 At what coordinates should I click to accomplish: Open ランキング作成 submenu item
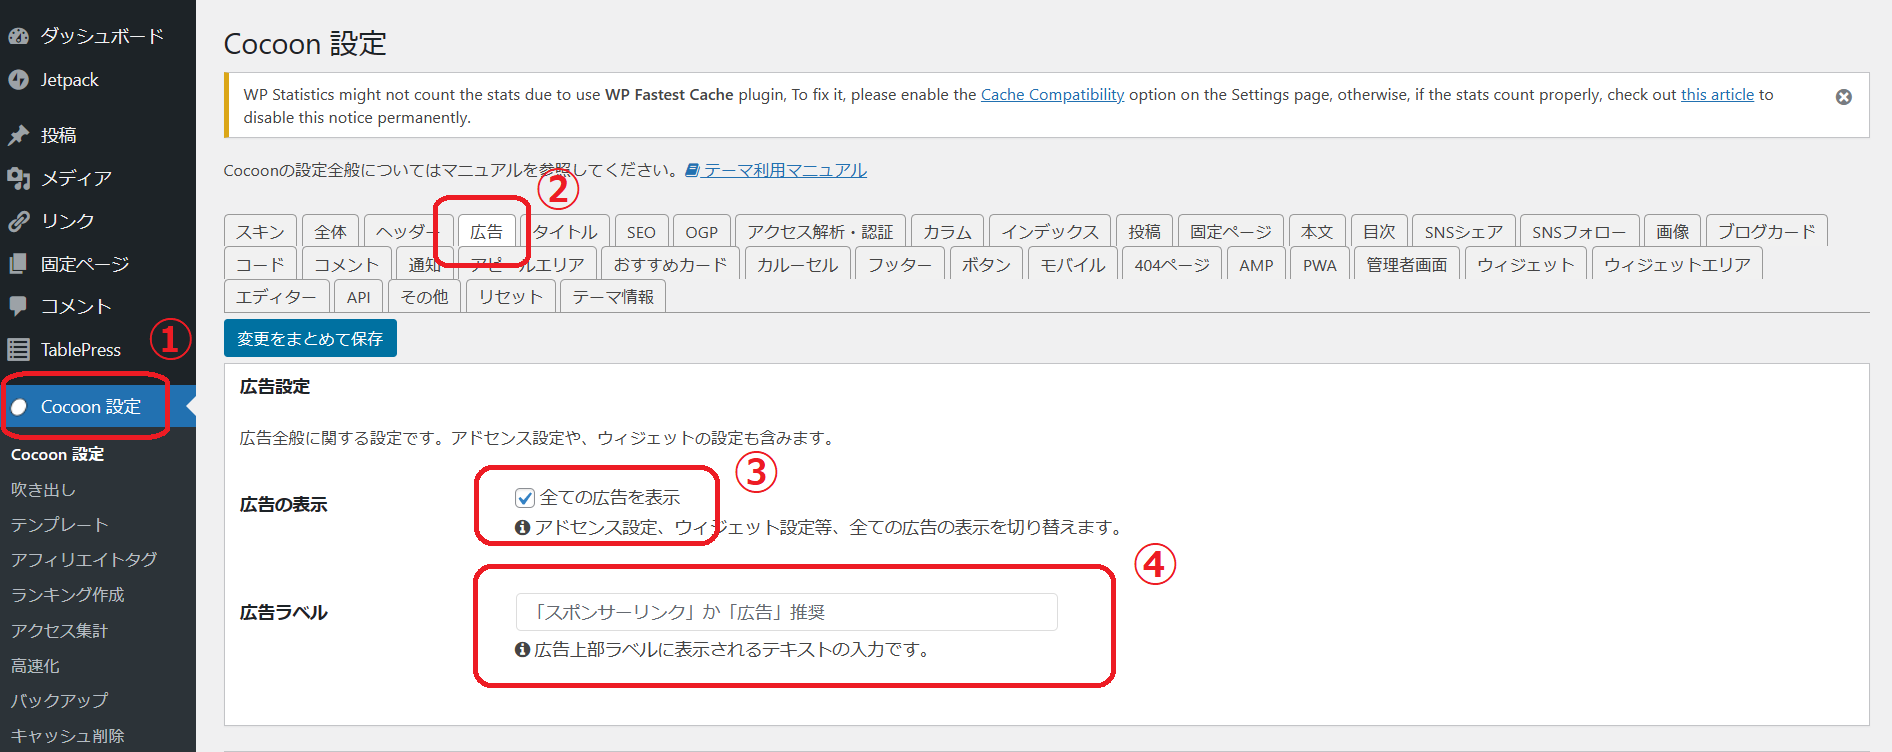point(68,595)
